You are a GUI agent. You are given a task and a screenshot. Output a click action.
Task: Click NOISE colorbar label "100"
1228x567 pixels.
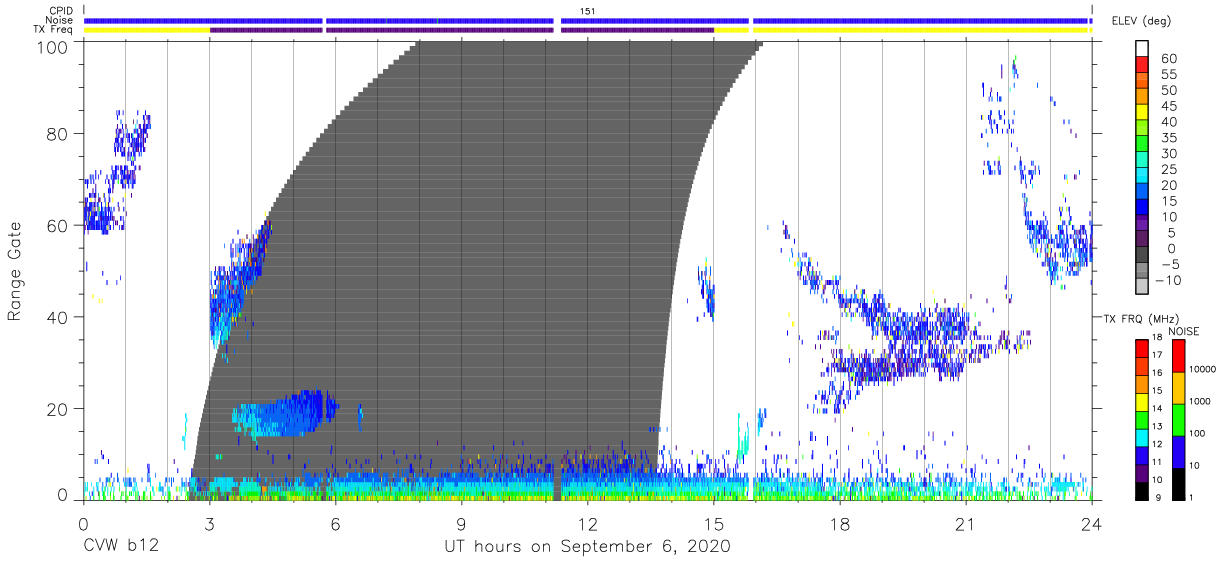[x=1198, y=434]
